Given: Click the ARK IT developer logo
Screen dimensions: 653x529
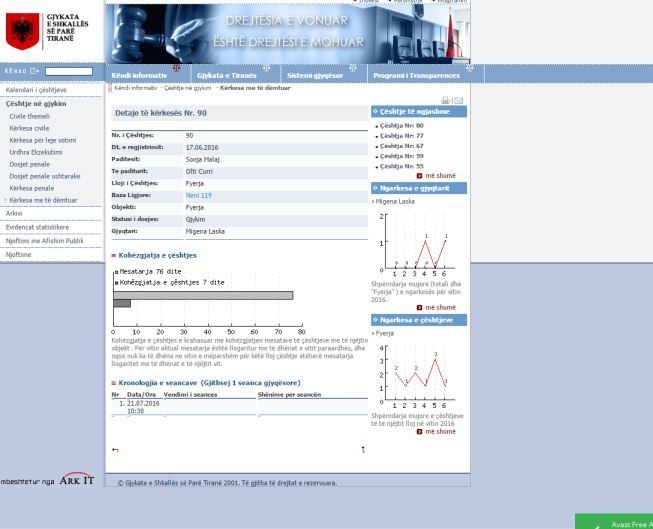Looking at the screenshot, I should (77, 479).
